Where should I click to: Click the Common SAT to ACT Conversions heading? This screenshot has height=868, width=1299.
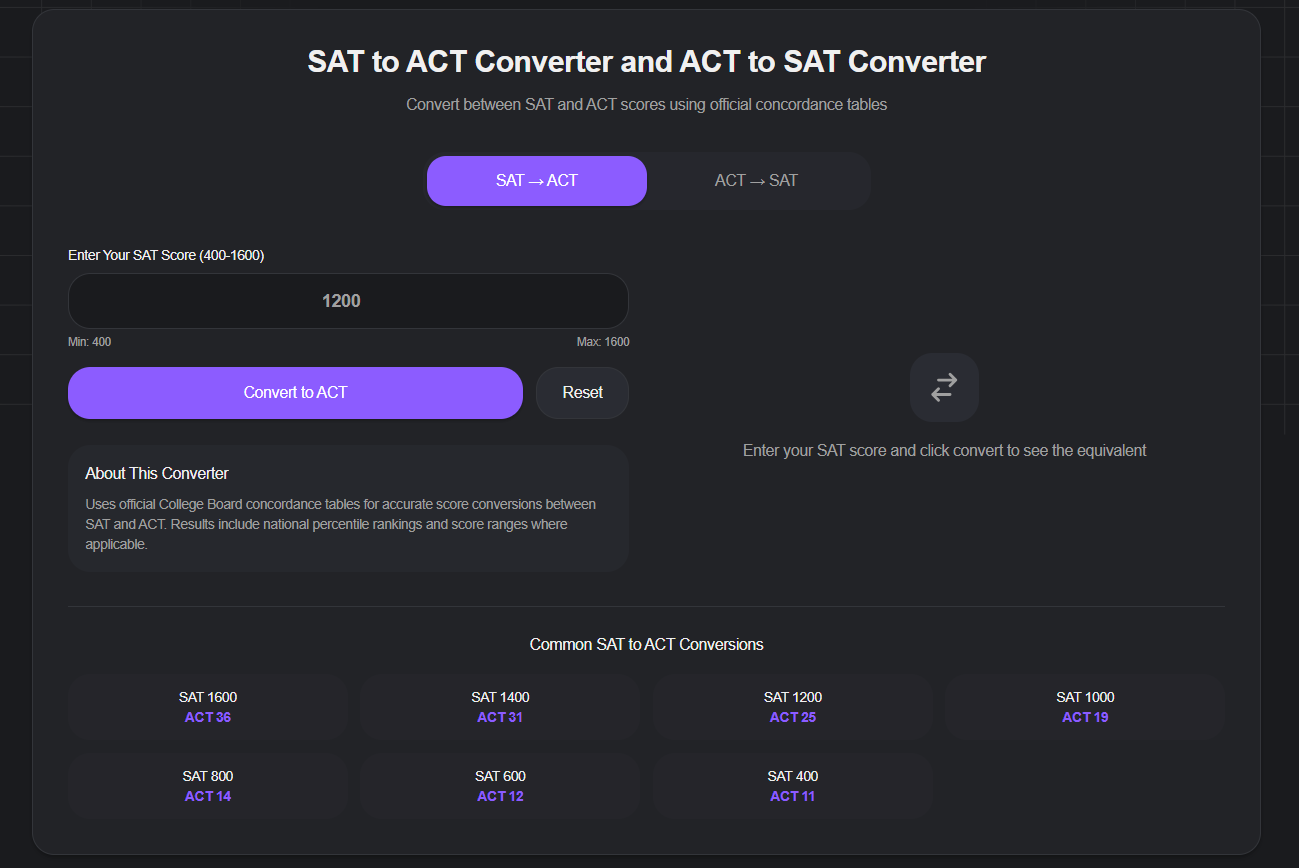coord(646,645)
